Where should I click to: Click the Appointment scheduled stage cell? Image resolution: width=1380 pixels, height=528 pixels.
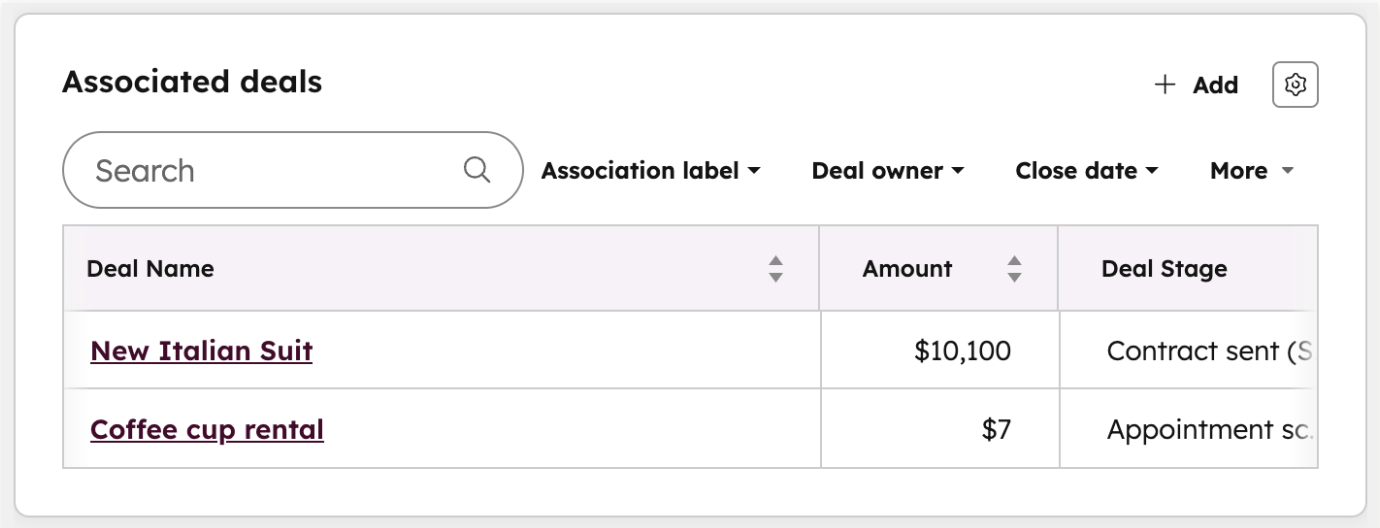coord(1188,429)
